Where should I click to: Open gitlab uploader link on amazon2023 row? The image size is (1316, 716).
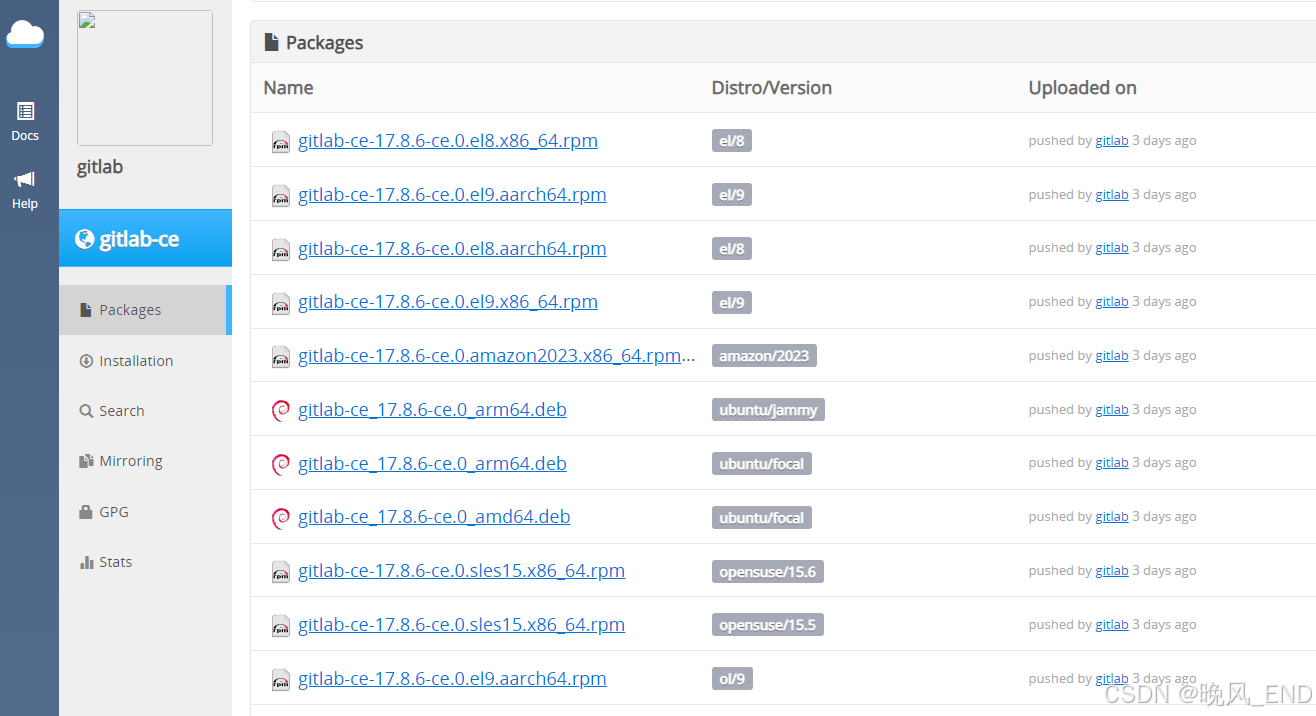(1112, 356)
